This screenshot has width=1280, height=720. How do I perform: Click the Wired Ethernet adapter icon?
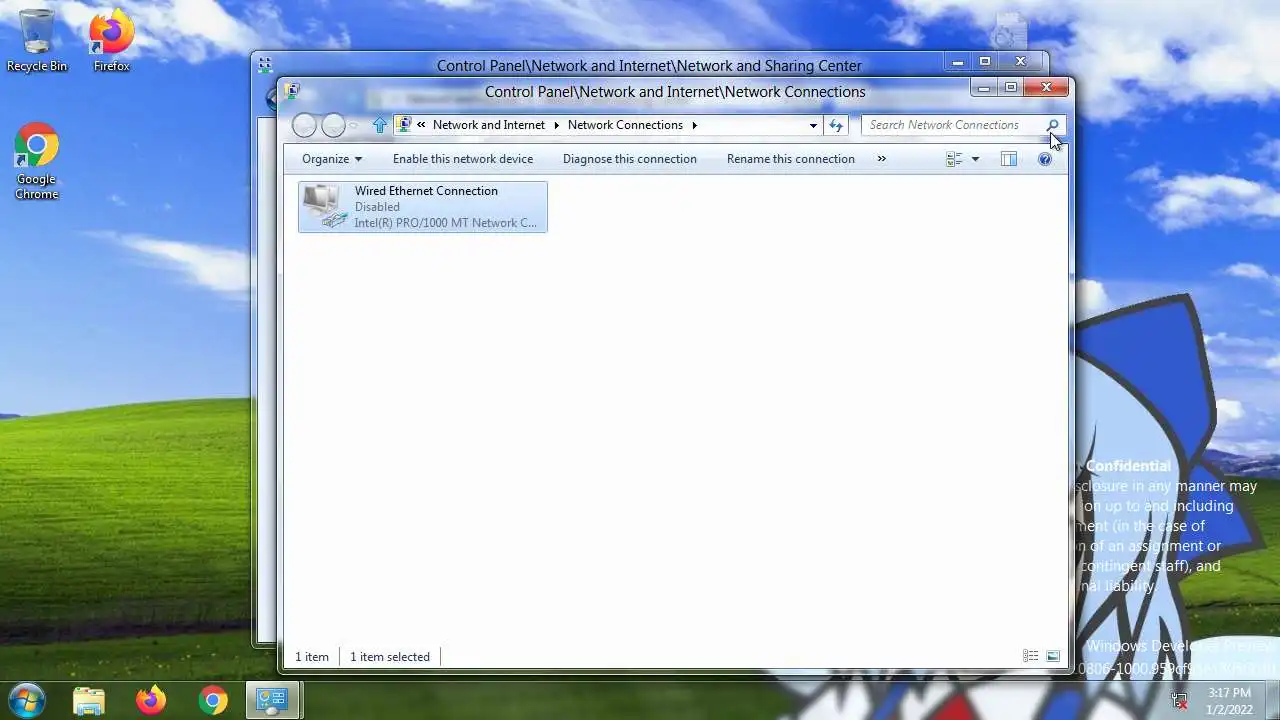click(324, 206)
